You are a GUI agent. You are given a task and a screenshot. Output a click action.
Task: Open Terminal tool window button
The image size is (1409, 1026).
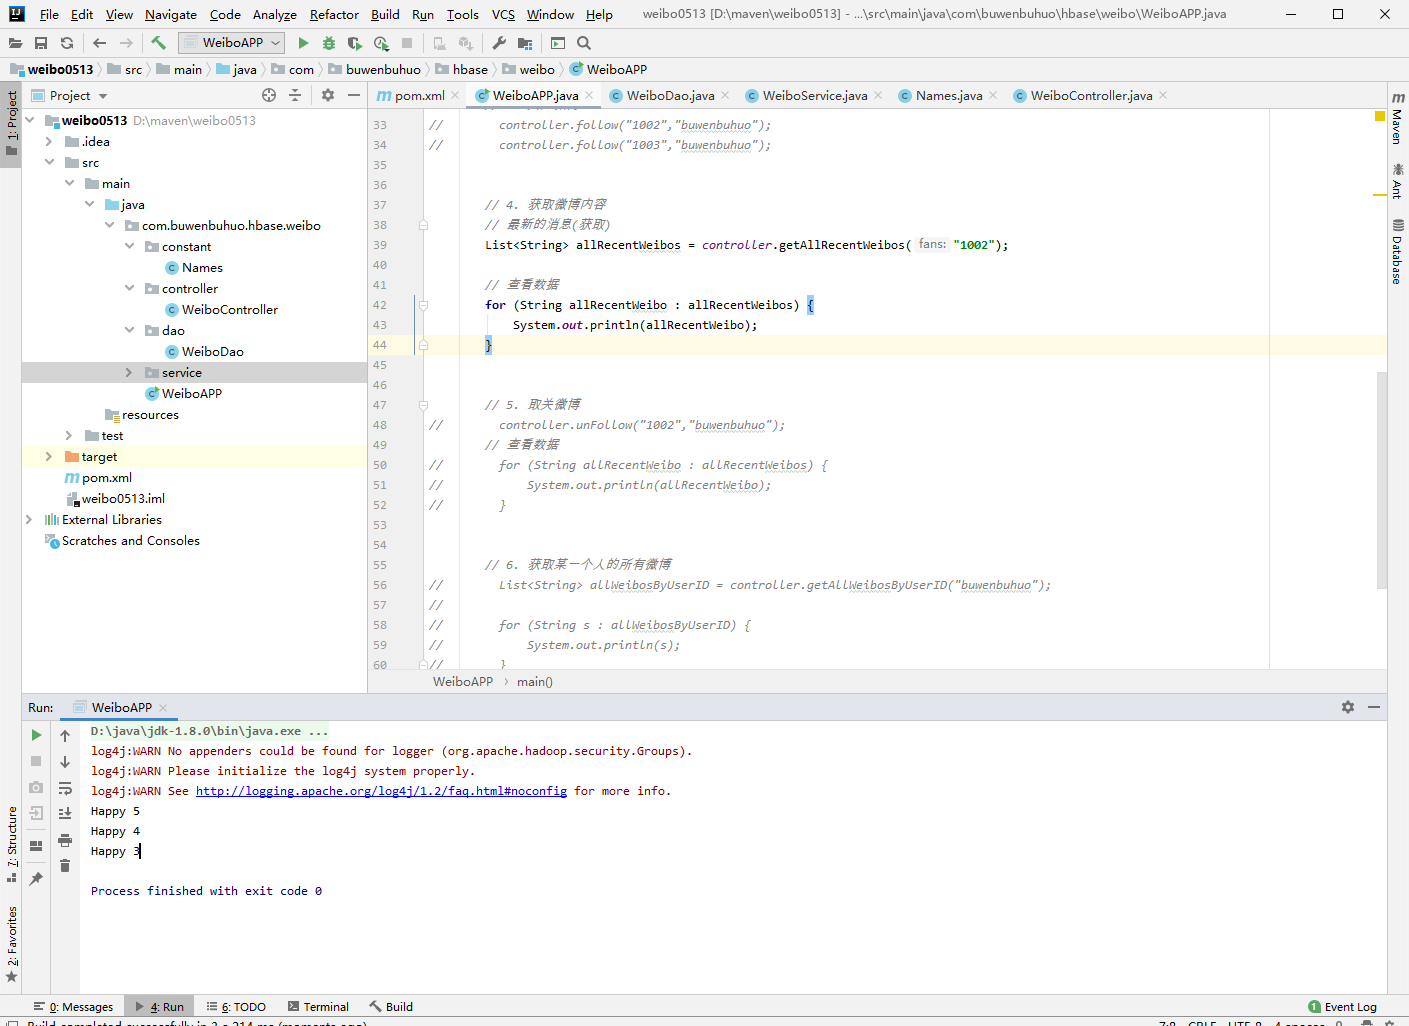click(x=318, y=1007)
